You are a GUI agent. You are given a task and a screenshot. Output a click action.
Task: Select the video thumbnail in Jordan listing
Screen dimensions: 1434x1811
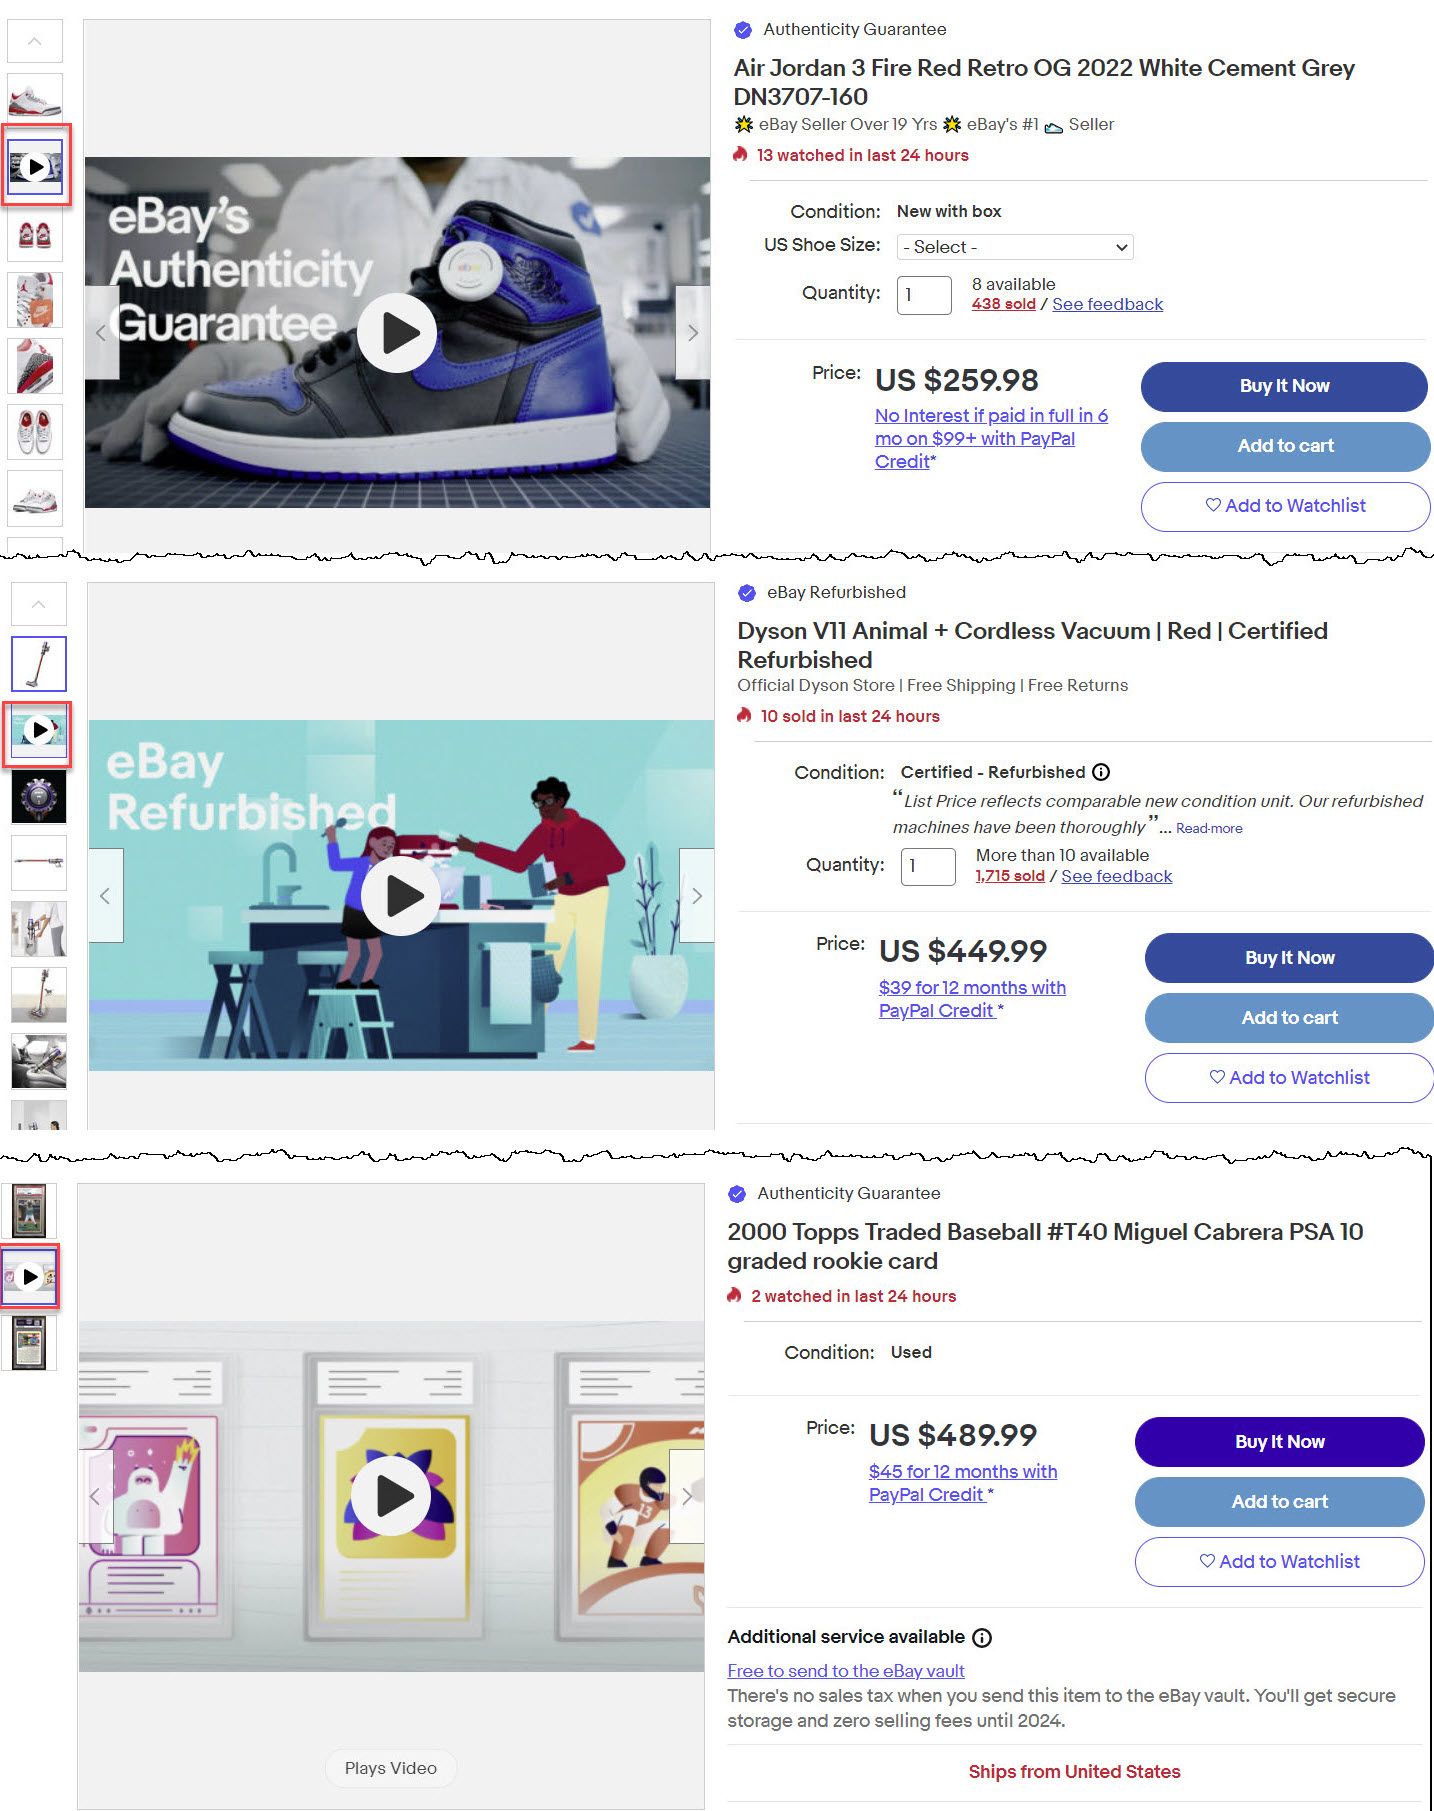click(x=36, y=166)
